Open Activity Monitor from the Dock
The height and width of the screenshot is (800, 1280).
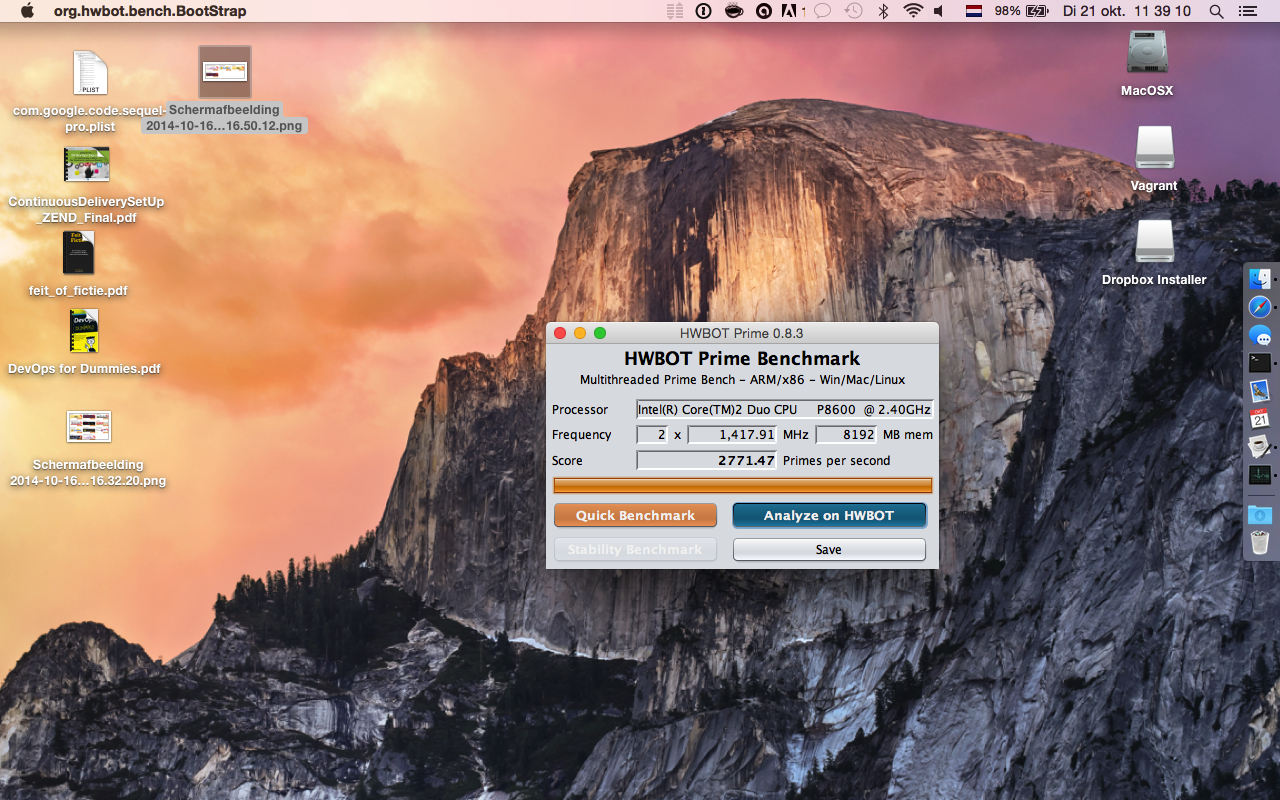click(1260, 475)
